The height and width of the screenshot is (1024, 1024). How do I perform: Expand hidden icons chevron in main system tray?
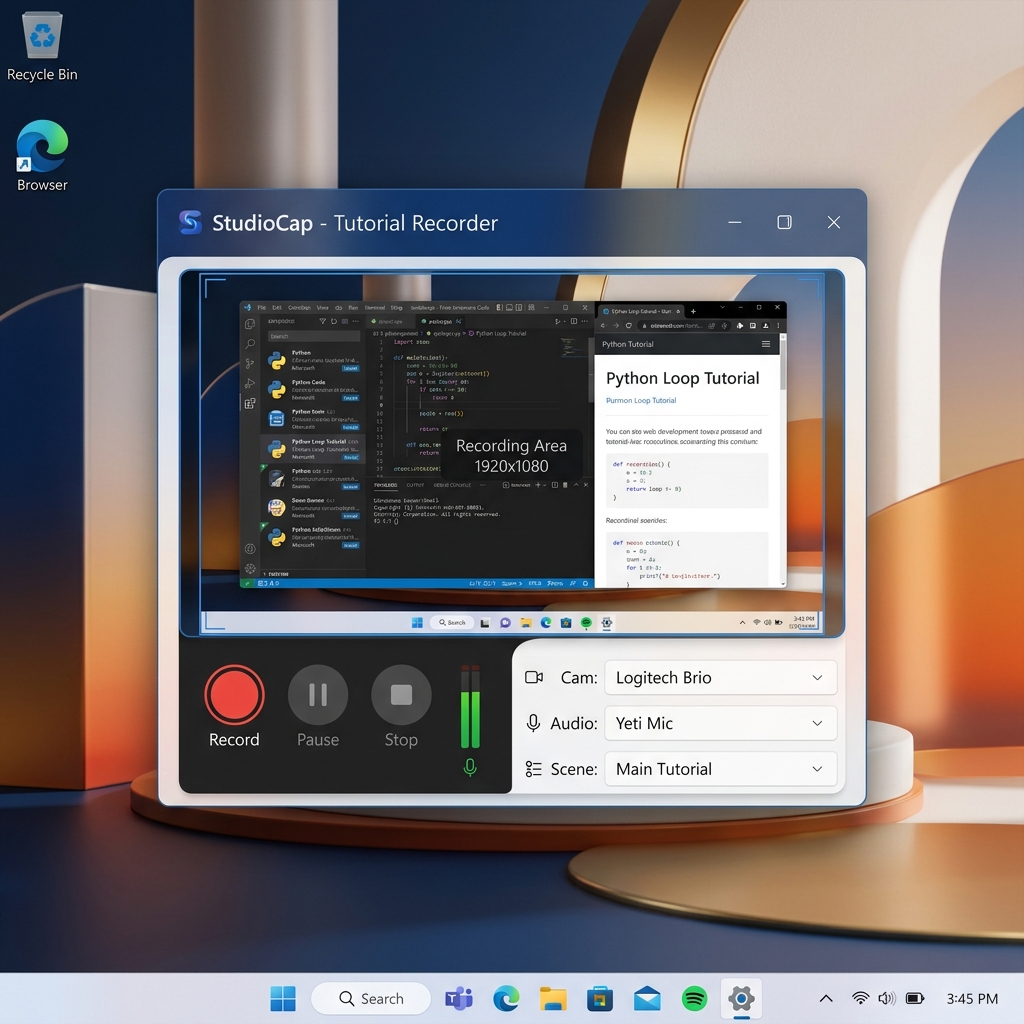(x=826, y=999)
